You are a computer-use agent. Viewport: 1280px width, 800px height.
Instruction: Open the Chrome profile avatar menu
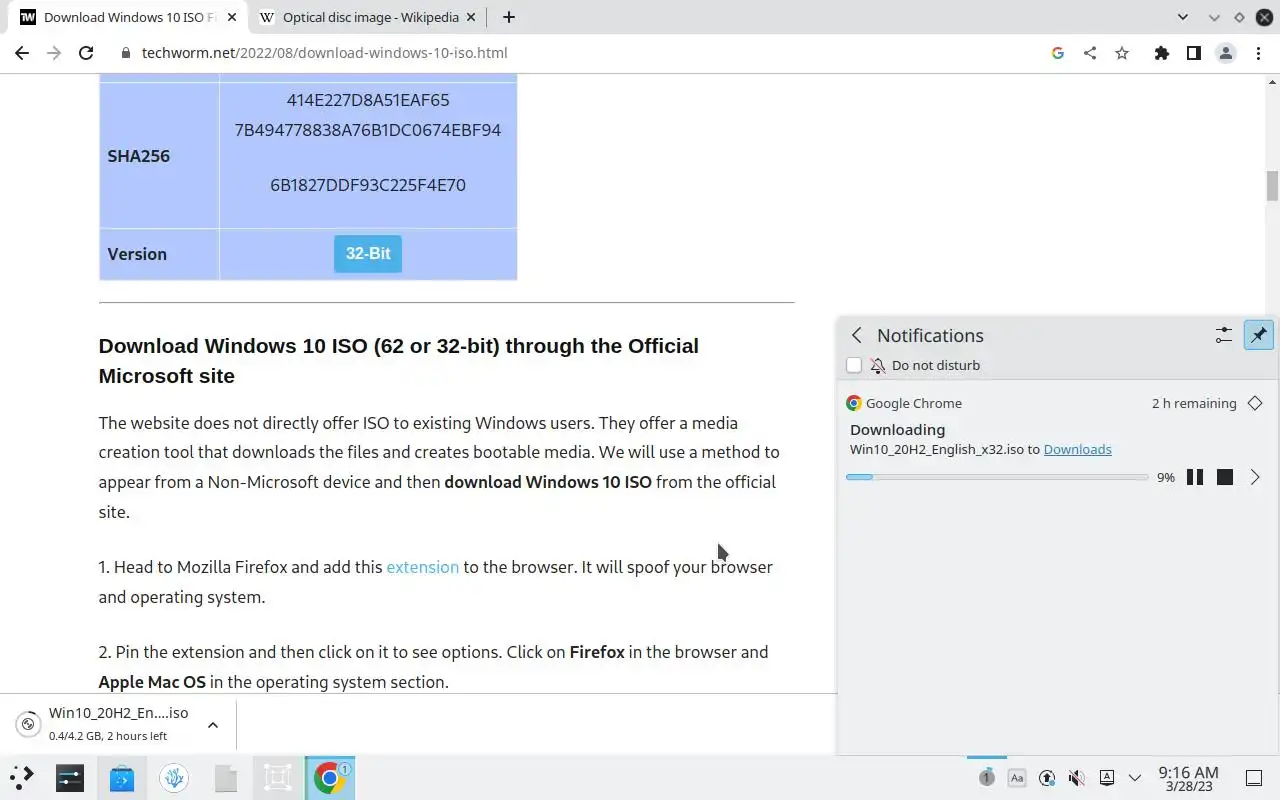1226,53
